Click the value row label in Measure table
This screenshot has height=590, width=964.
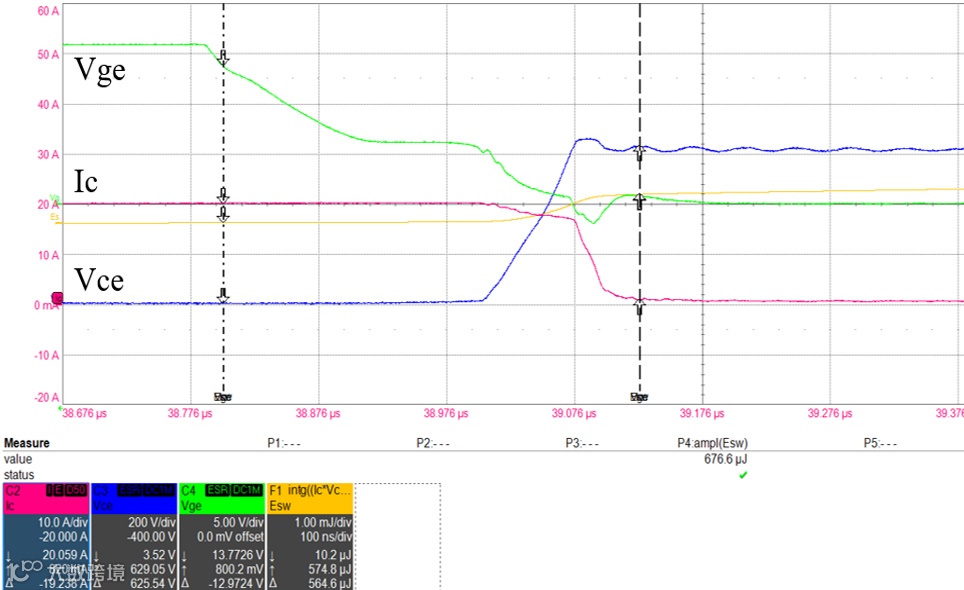[18, 458]
